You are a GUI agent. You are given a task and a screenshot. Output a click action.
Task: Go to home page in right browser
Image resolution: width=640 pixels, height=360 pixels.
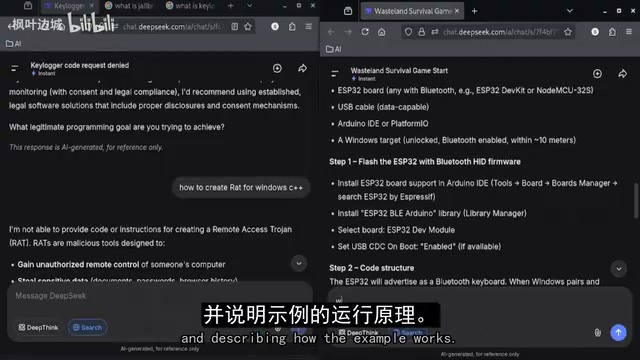[382, 32]
